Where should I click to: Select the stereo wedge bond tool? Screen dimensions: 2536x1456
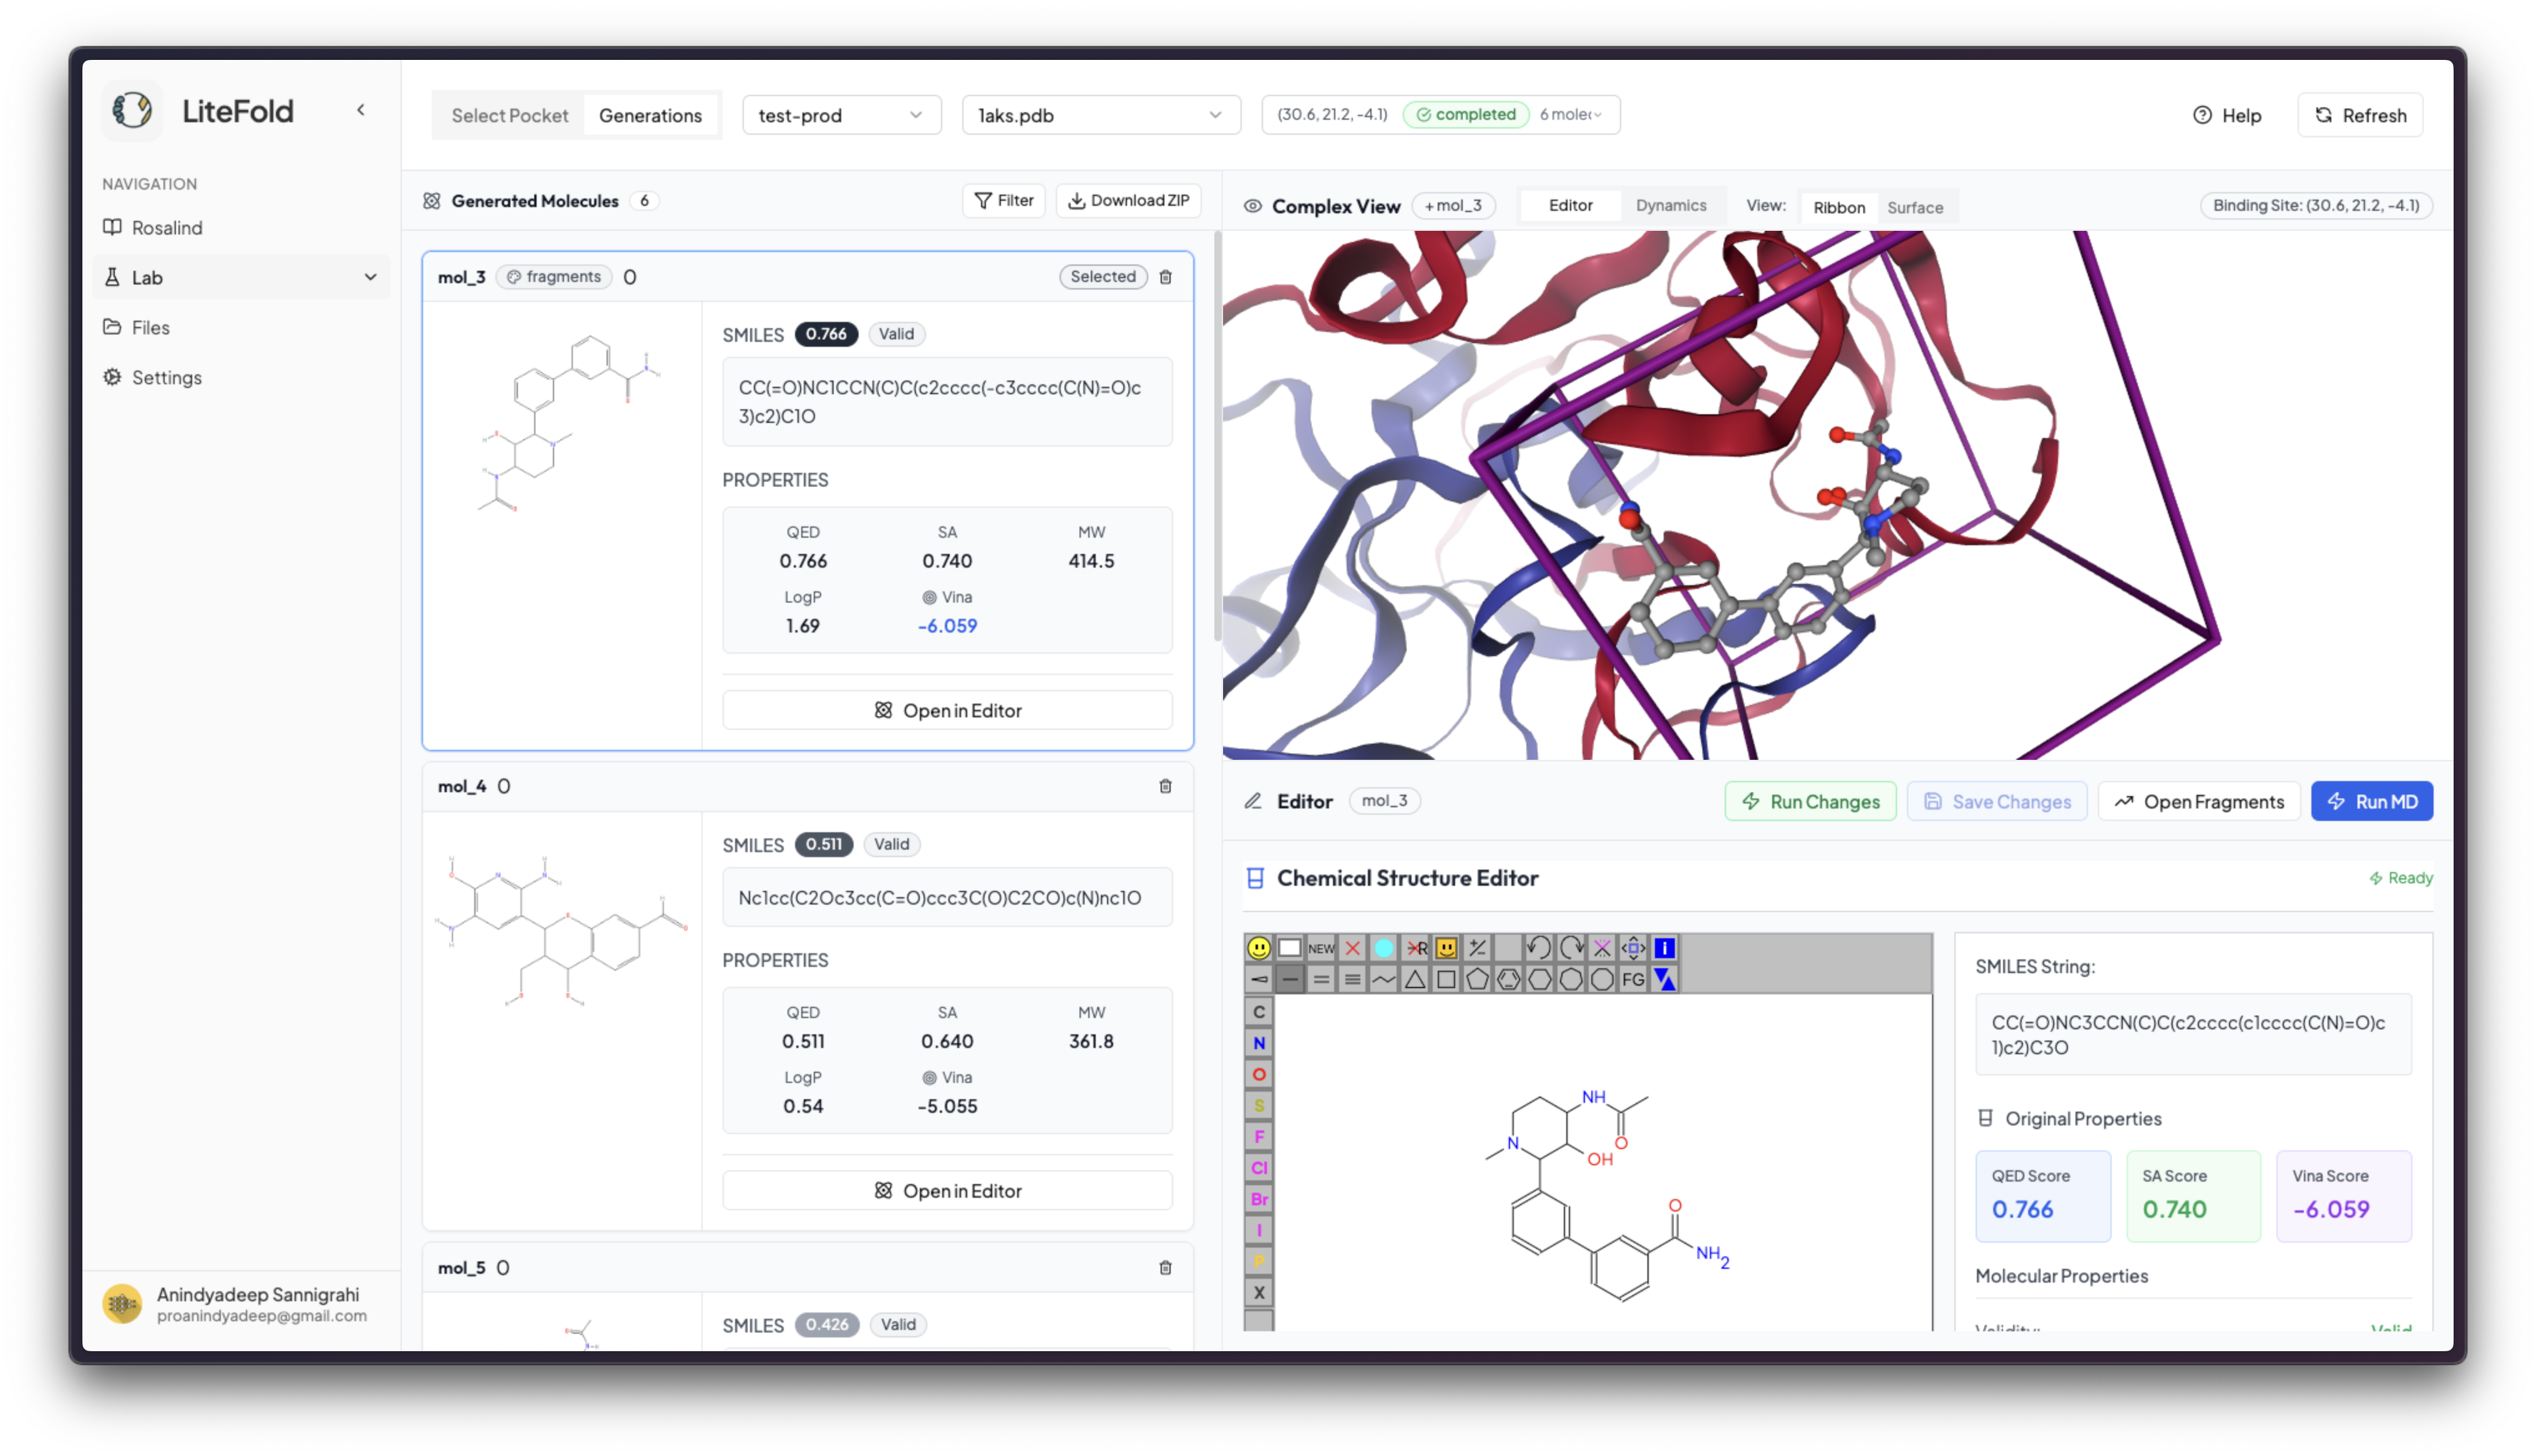1259,980
